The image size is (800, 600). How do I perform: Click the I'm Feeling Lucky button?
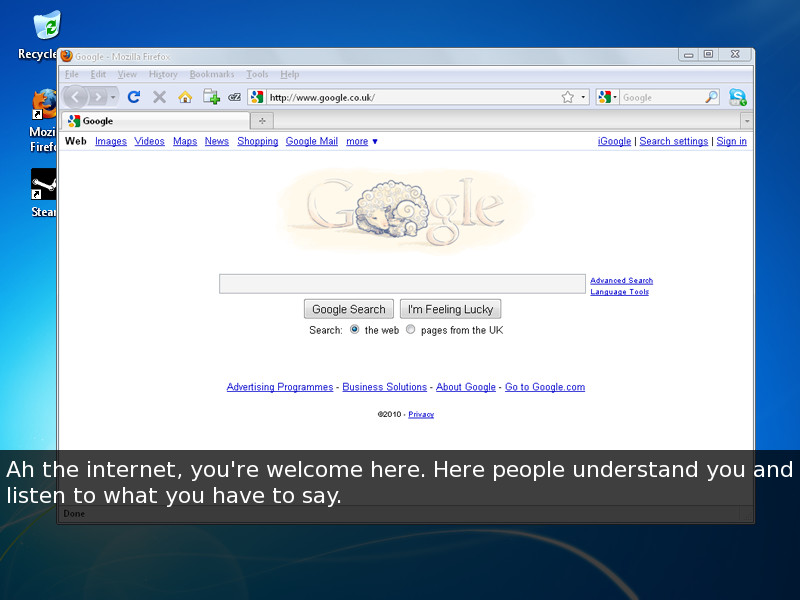tap(451, 309)
